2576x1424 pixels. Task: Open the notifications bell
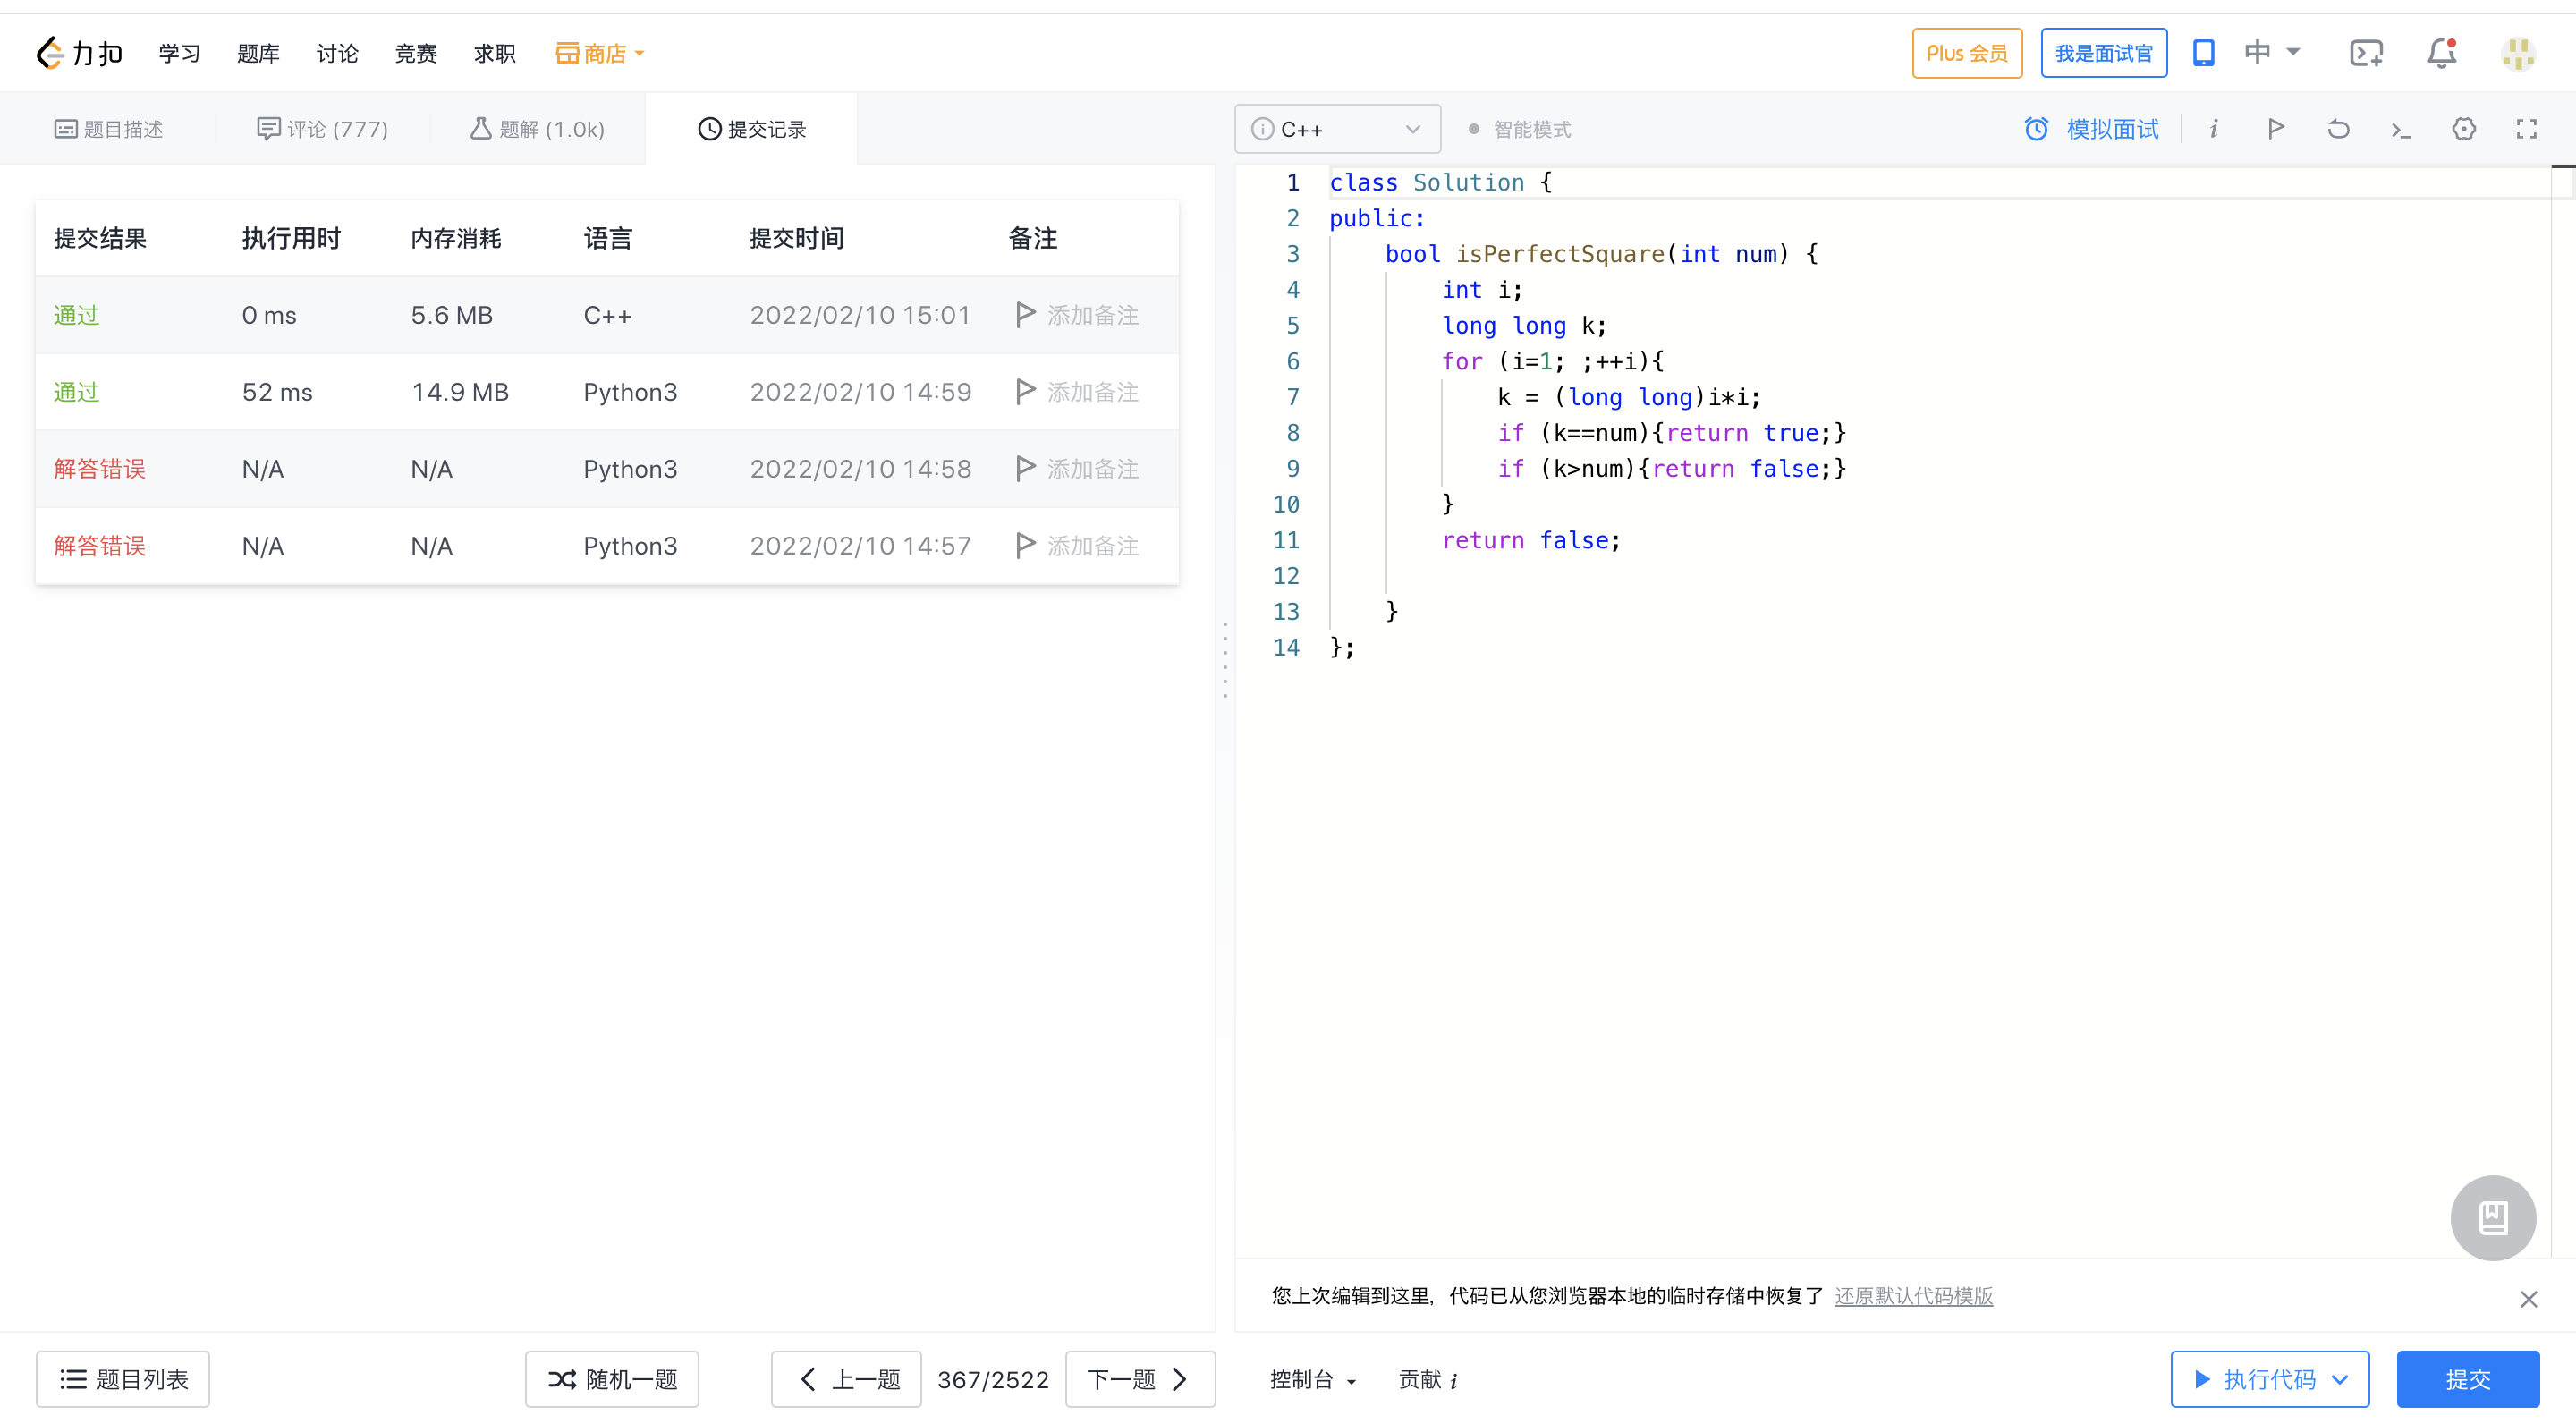[2442, 53]
